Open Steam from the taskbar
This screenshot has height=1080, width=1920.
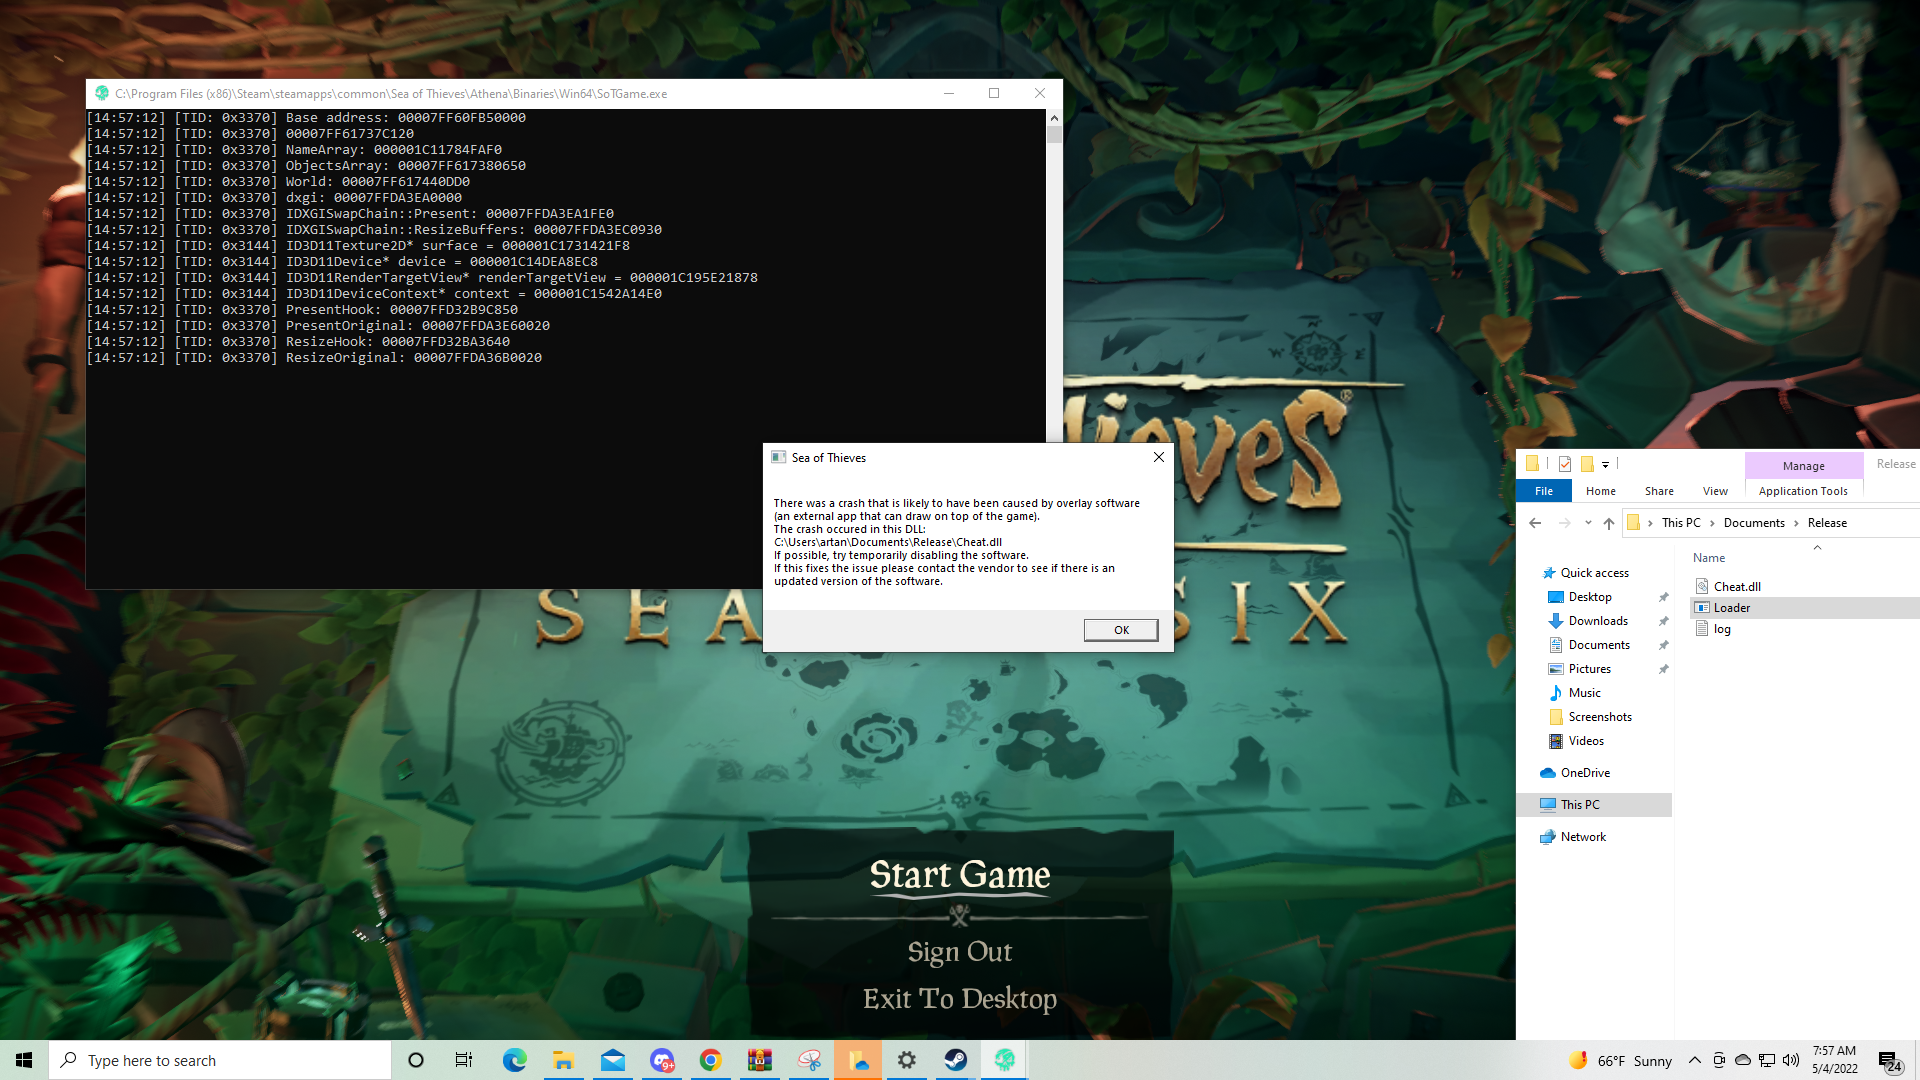point(955,1060)
